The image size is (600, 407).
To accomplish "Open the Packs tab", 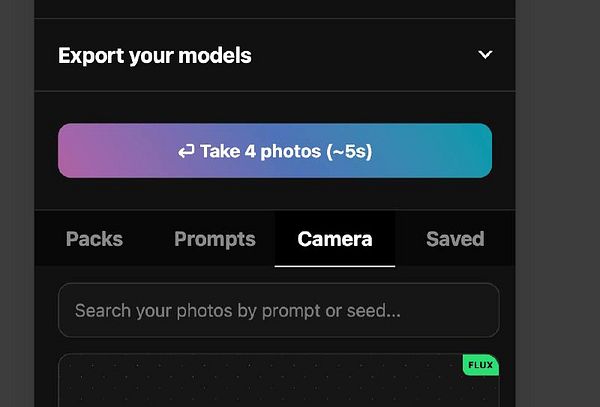I will 94,239.
